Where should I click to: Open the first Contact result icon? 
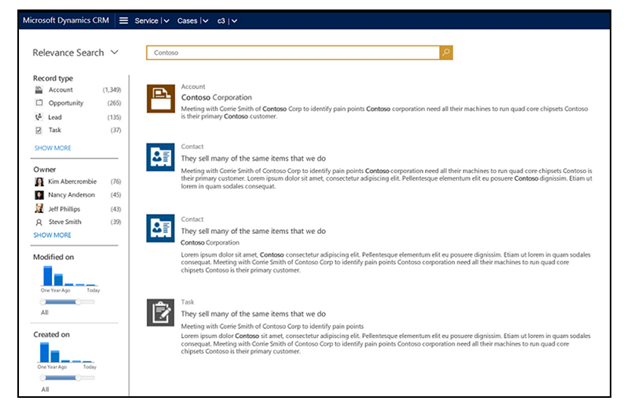click(x=160, y=157)
